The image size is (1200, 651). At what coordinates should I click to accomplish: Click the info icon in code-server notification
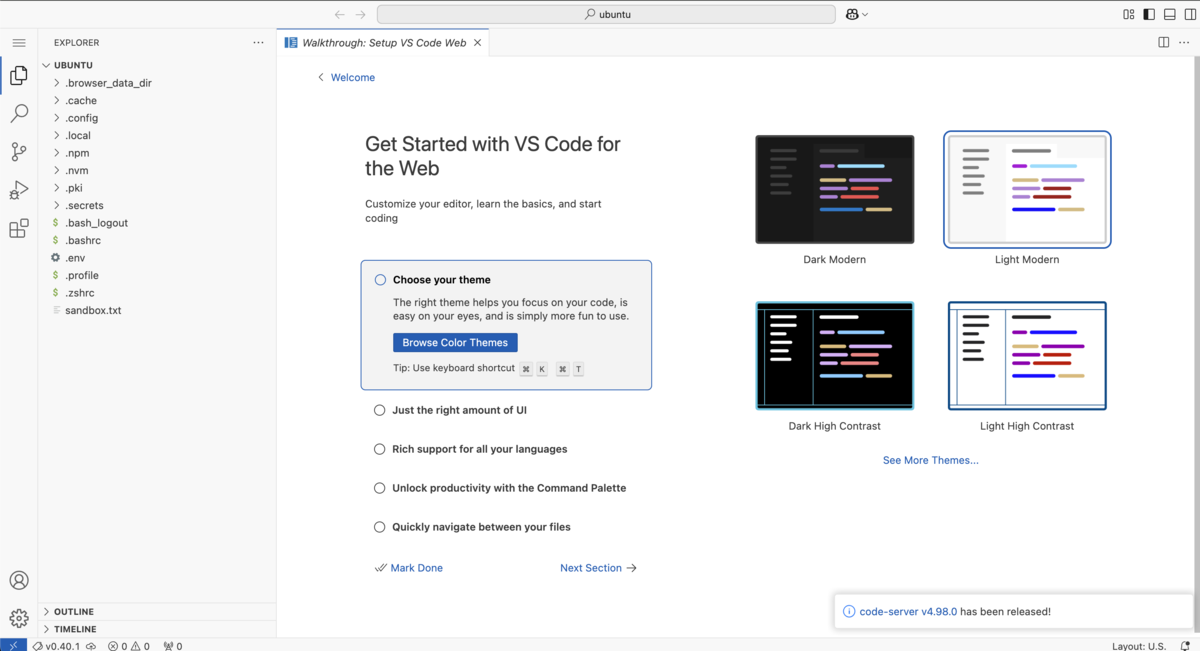pos(849,611)
